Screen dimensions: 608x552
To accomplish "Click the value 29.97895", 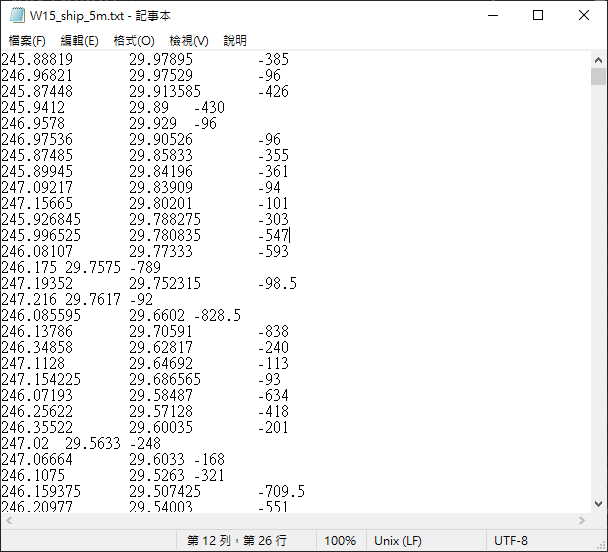I will 161,59.
